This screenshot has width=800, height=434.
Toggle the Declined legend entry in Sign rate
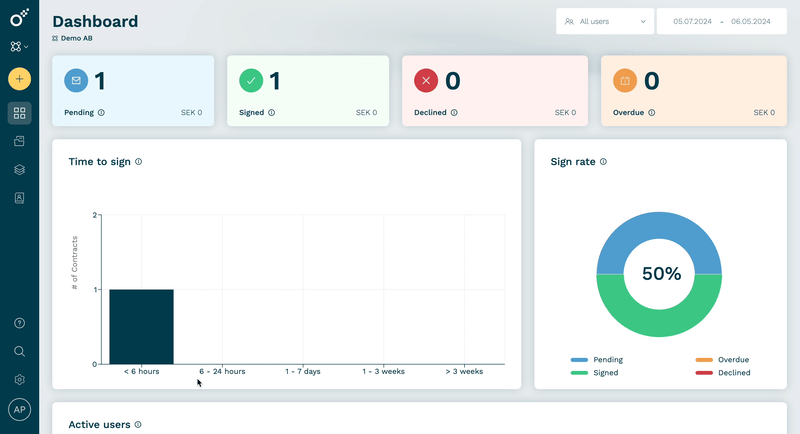pyautogui.click(x=723, y=373)
